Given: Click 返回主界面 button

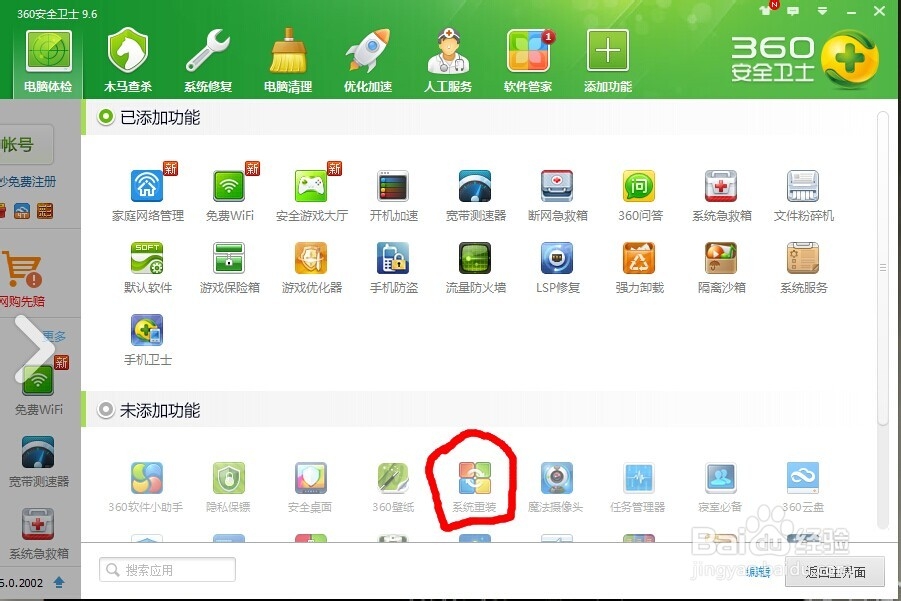Looking at the screenshot, I should click(x=834, y=572).
